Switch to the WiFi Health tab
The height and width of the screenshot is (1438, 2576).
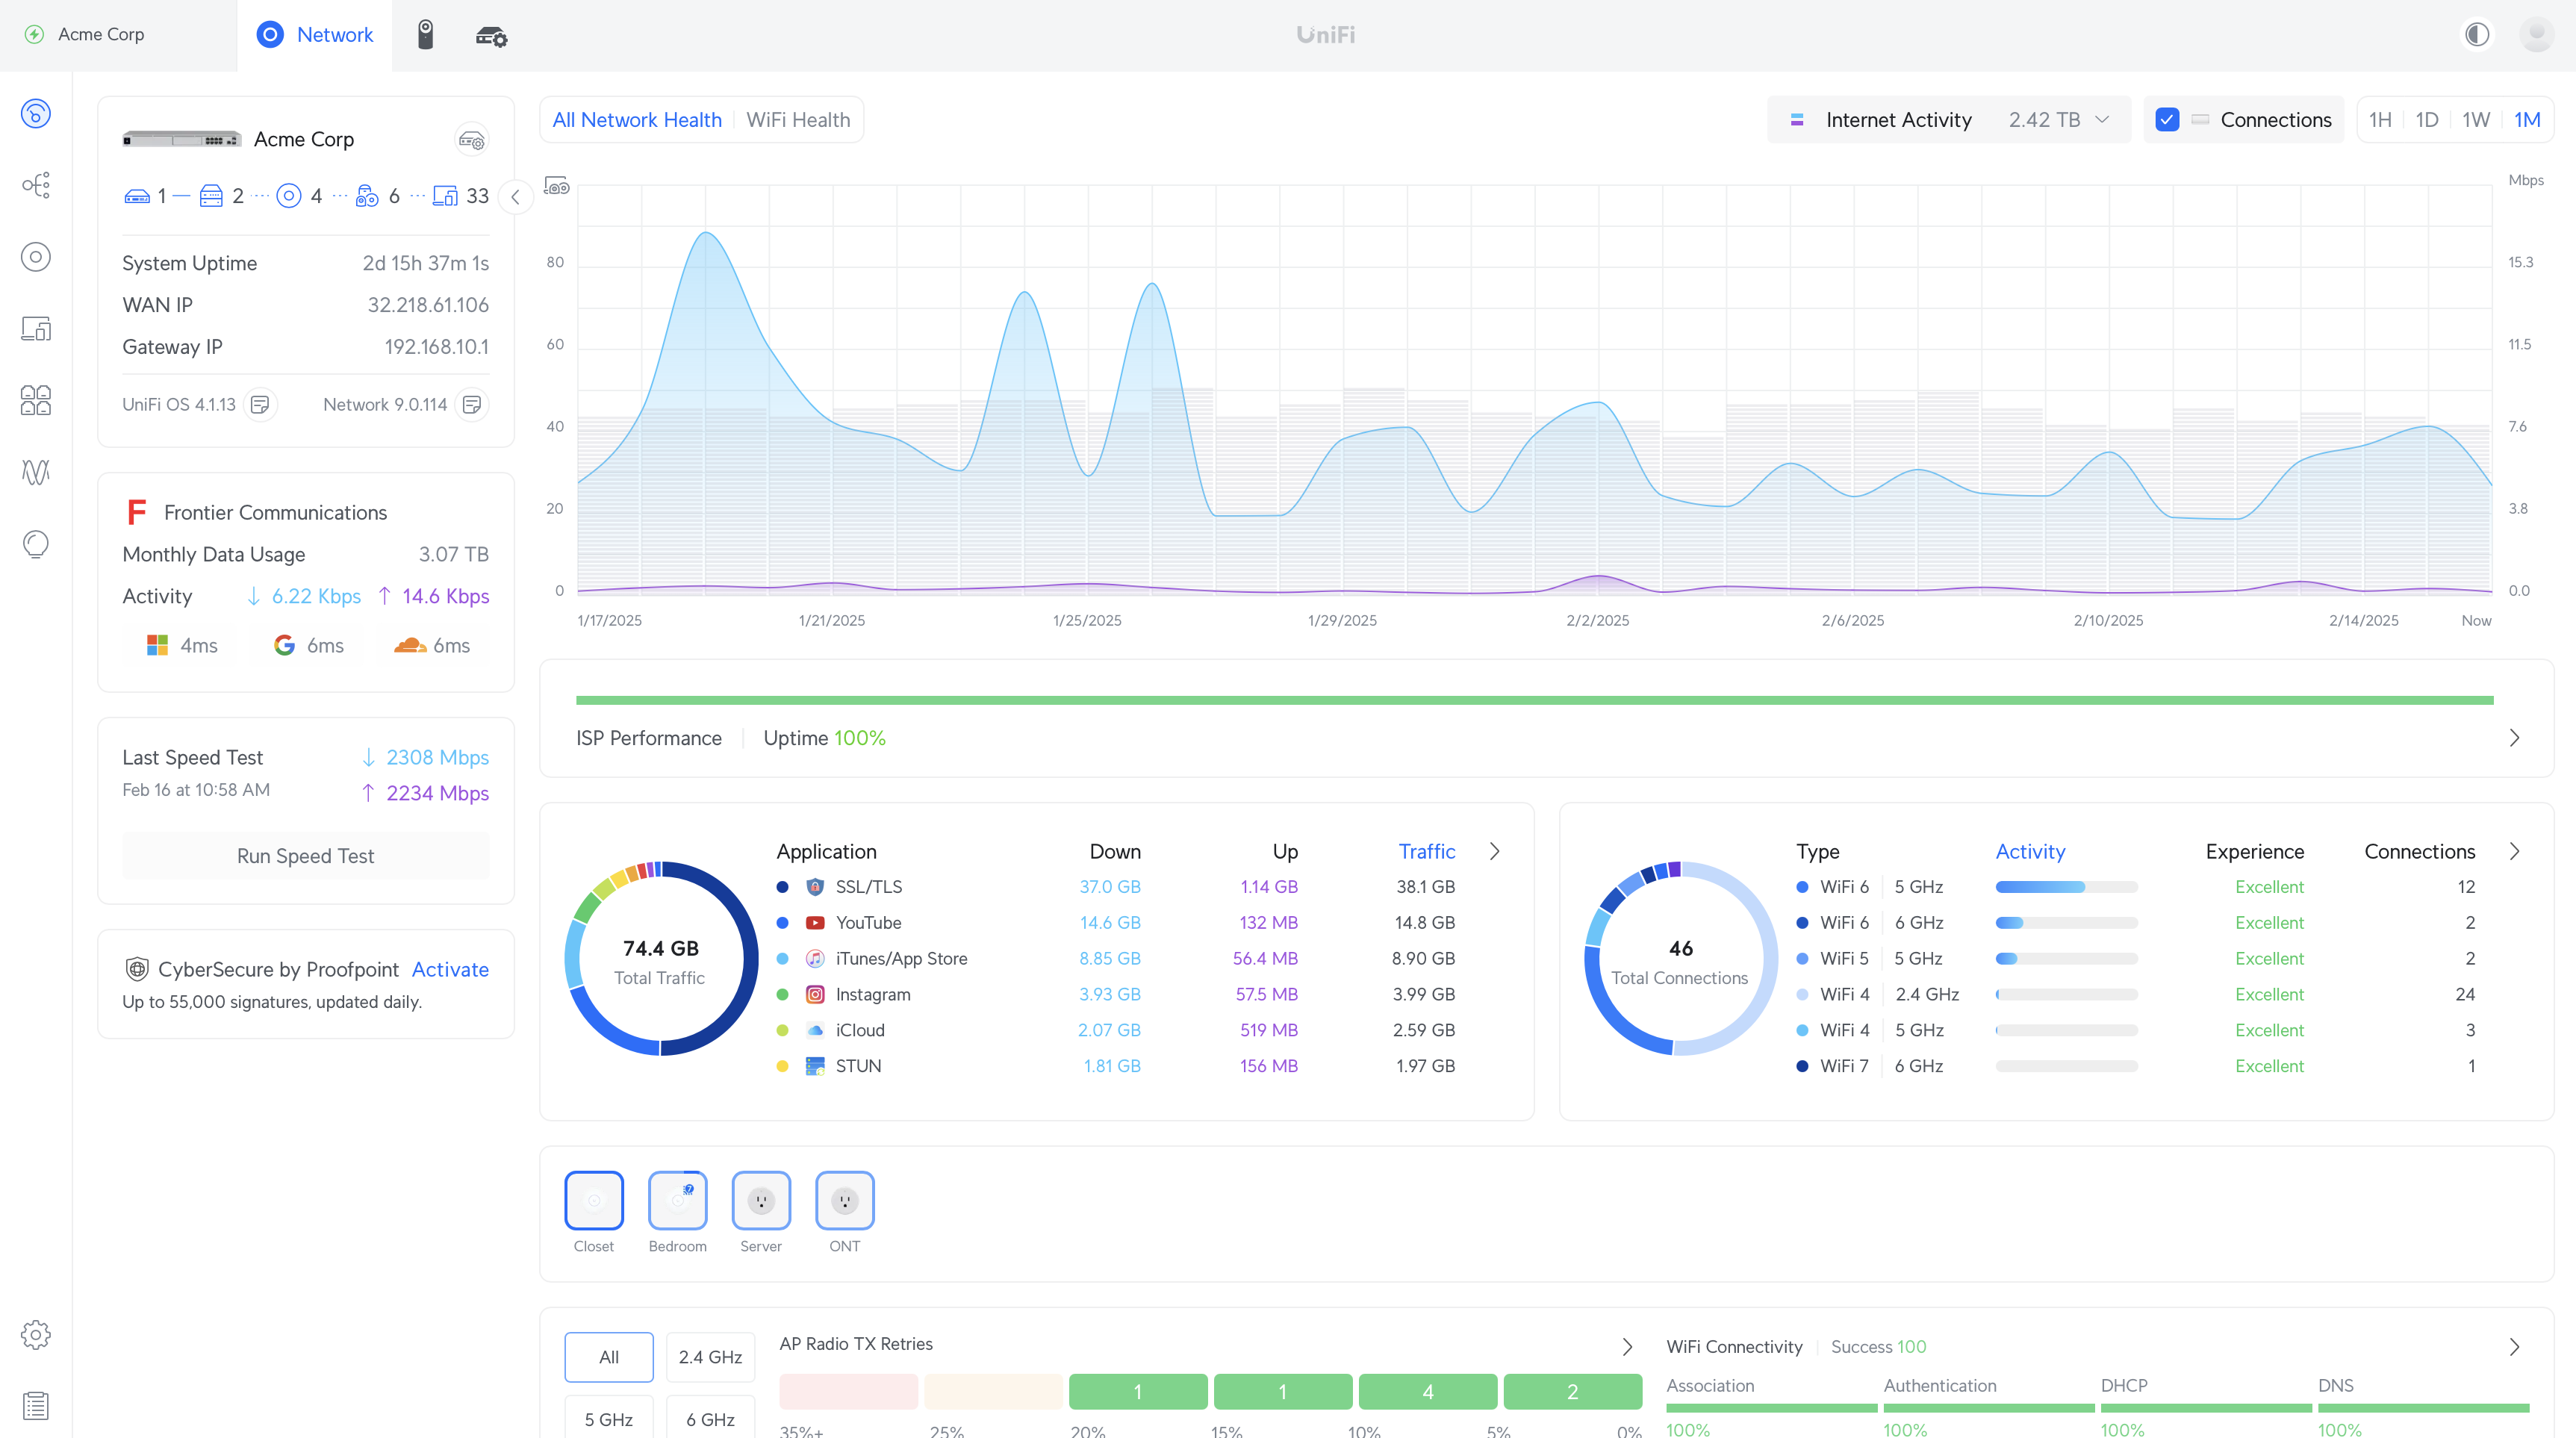tap(798, 120)
